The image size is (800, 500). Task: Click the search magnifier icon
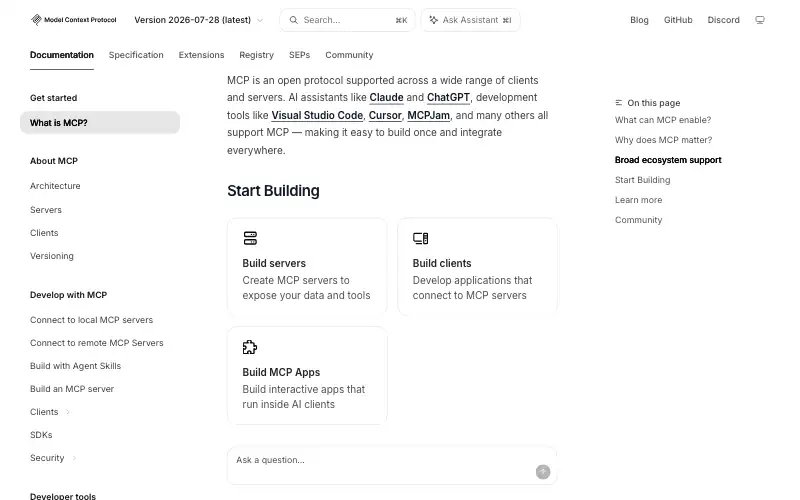[x=293, y=20]
